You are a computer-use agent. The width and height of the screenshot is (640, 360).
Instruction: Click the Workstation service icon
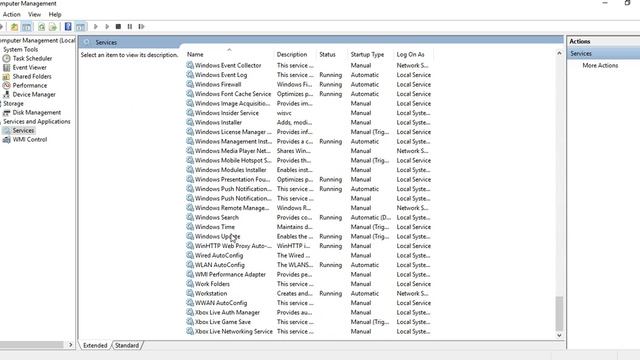(x=190, y=293)
